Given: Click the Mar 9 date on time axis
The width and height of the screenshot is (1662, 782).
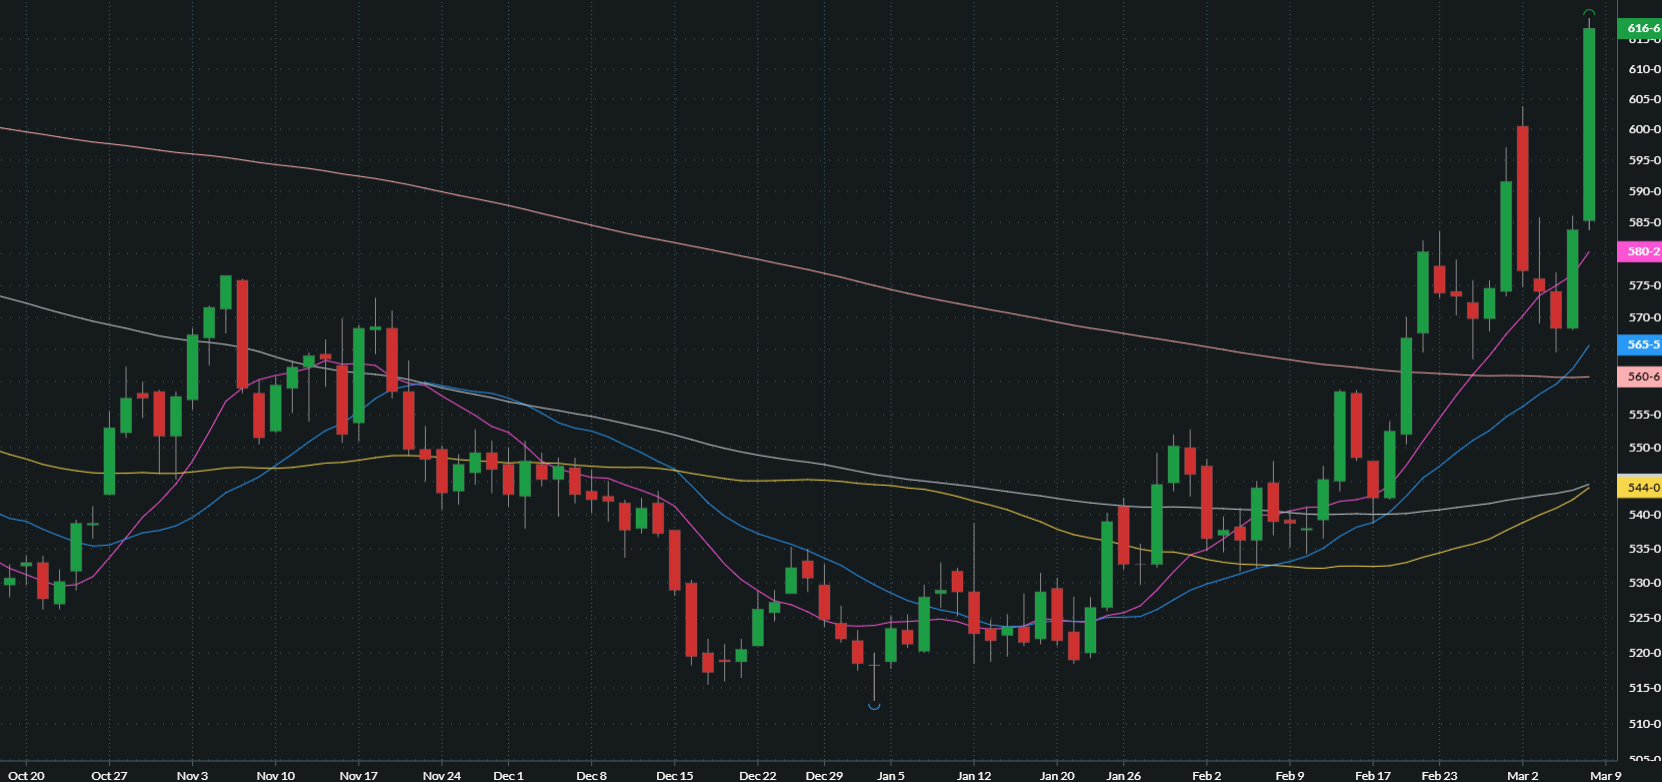Looking at the screenshot, I should point(1605,775).
